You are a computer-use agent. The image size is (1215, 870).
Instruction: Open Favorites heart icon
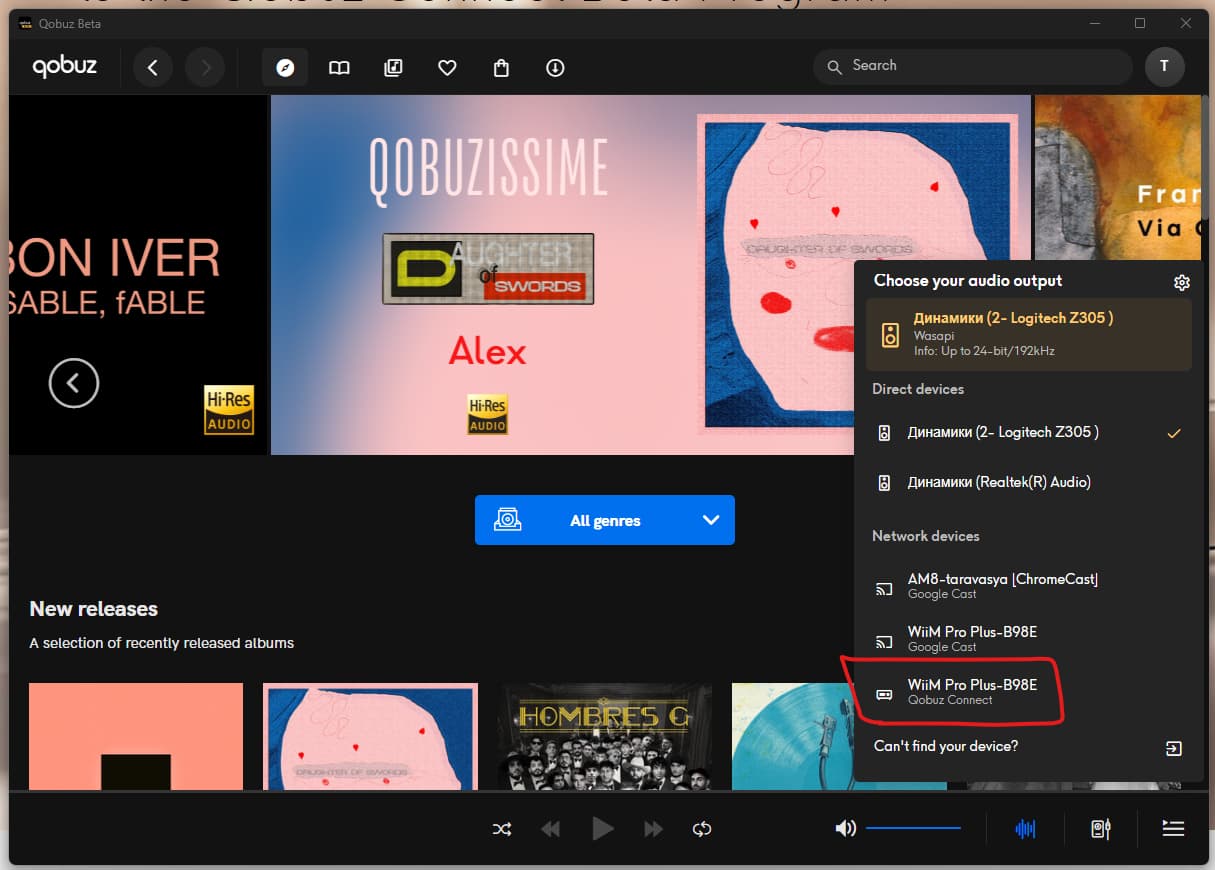click(447, 67)
